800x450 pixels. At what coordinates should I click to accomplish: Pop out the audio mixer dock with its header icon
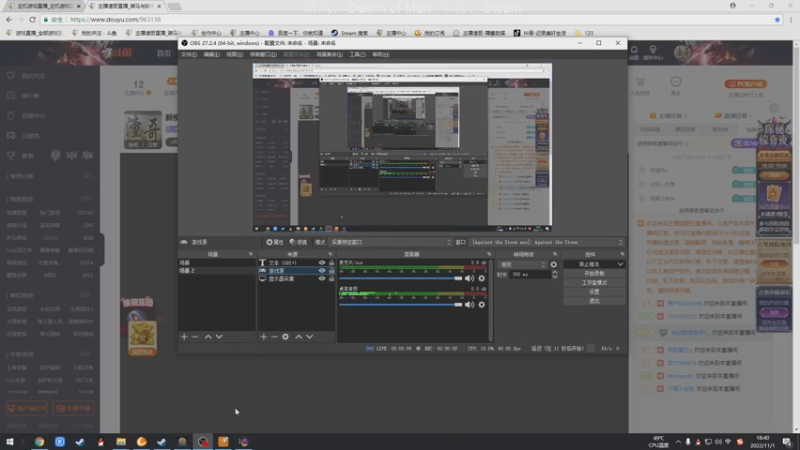489,254
